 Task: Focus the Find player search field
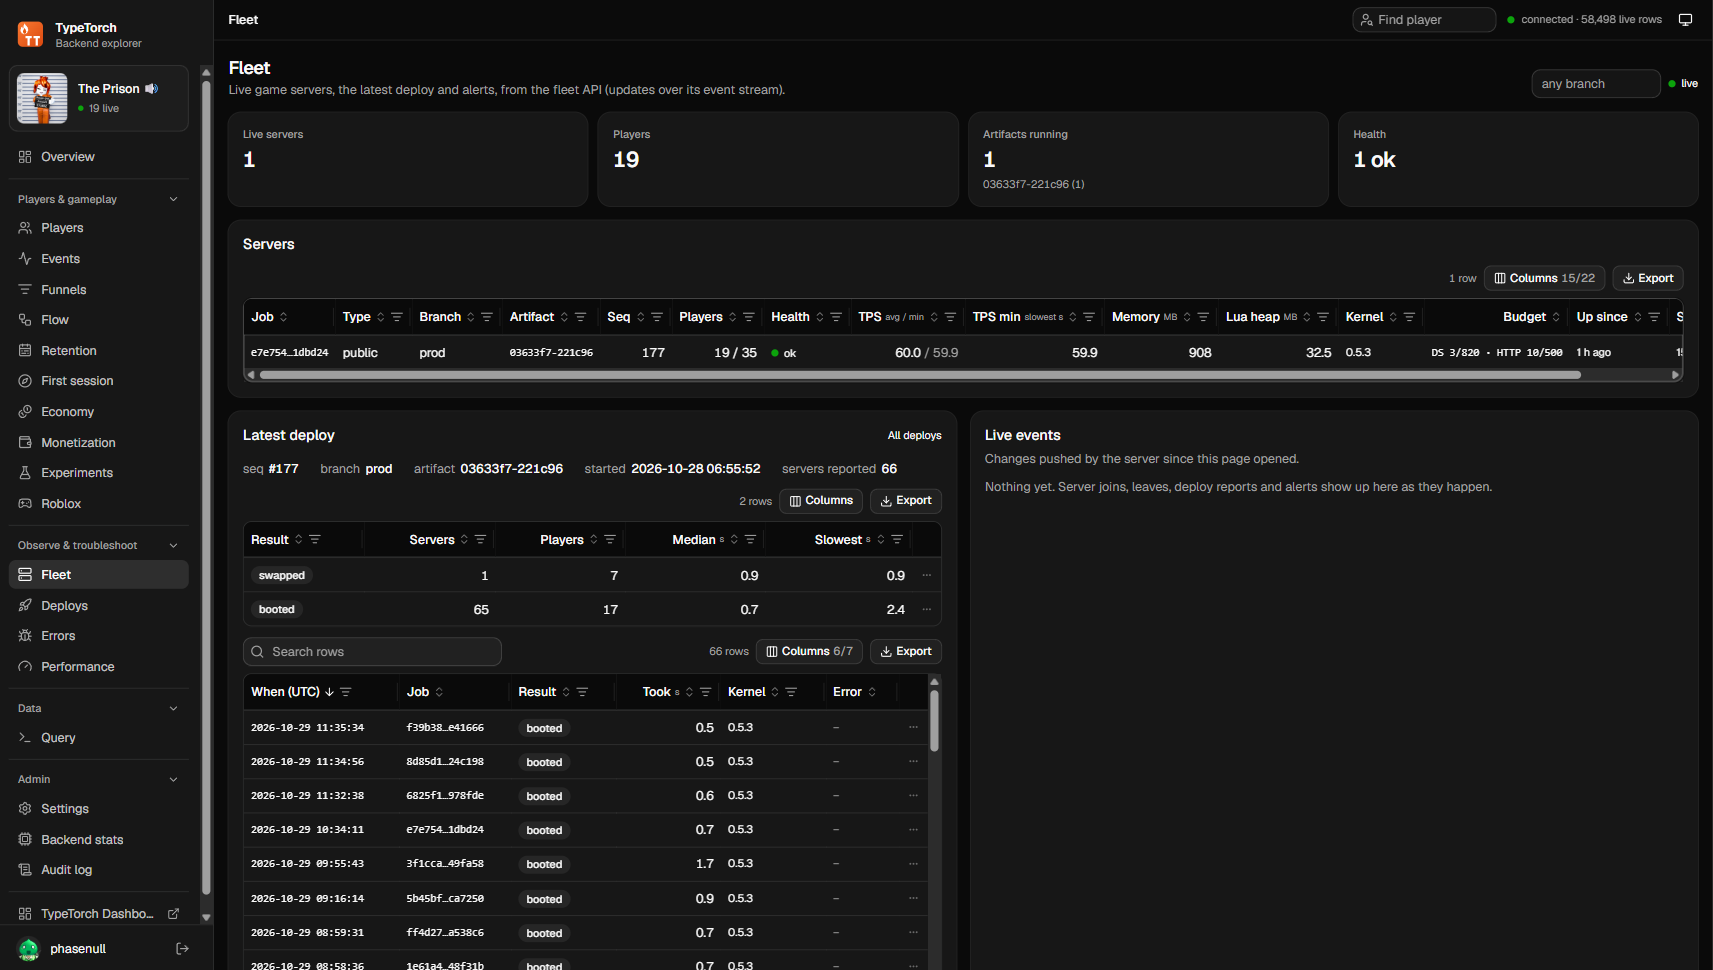click(1424, 20)
